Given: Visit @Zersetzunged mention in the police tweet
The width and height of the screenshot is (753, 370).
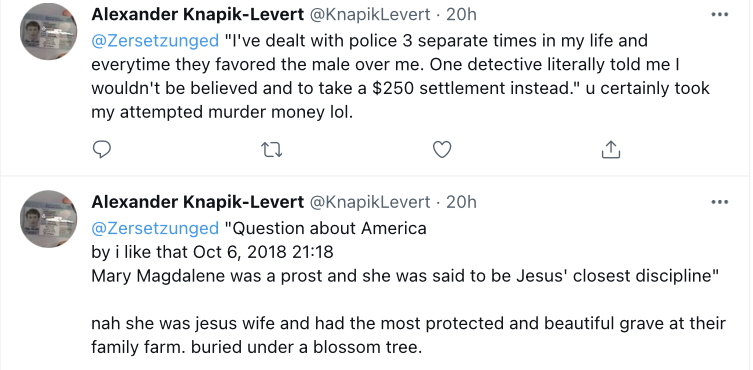Looking at the screenshot, I should point(155,40).
